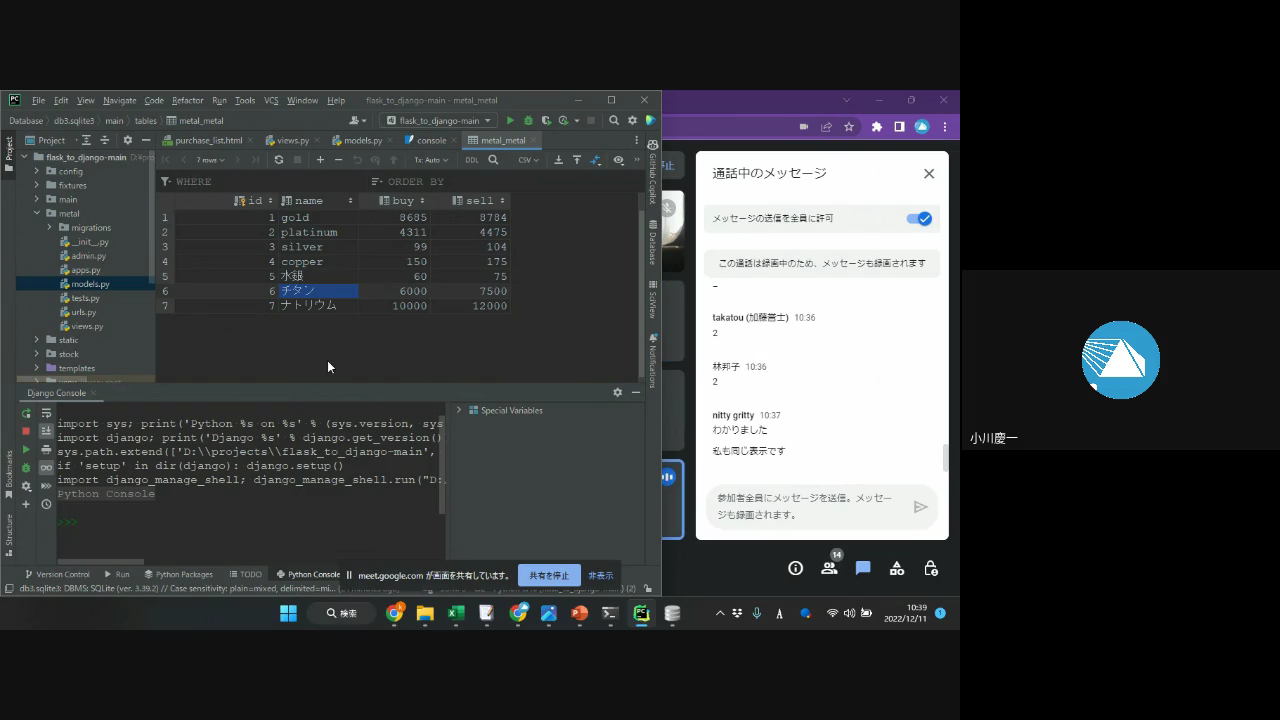Toggle allow everyone to send messages switch
The image size is (1280, 720).
918,218
